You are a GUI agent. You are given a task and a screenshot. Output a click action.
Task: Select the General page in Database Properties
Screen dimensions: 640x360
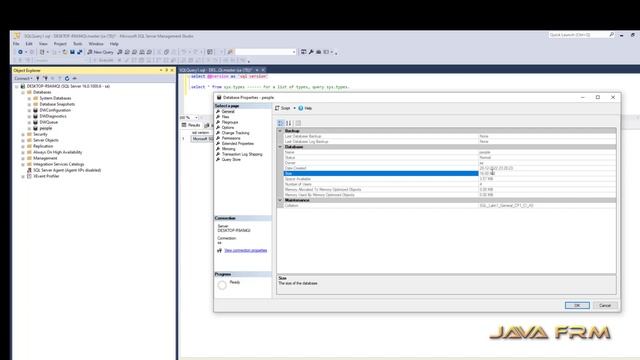click(x=228, y=111)
